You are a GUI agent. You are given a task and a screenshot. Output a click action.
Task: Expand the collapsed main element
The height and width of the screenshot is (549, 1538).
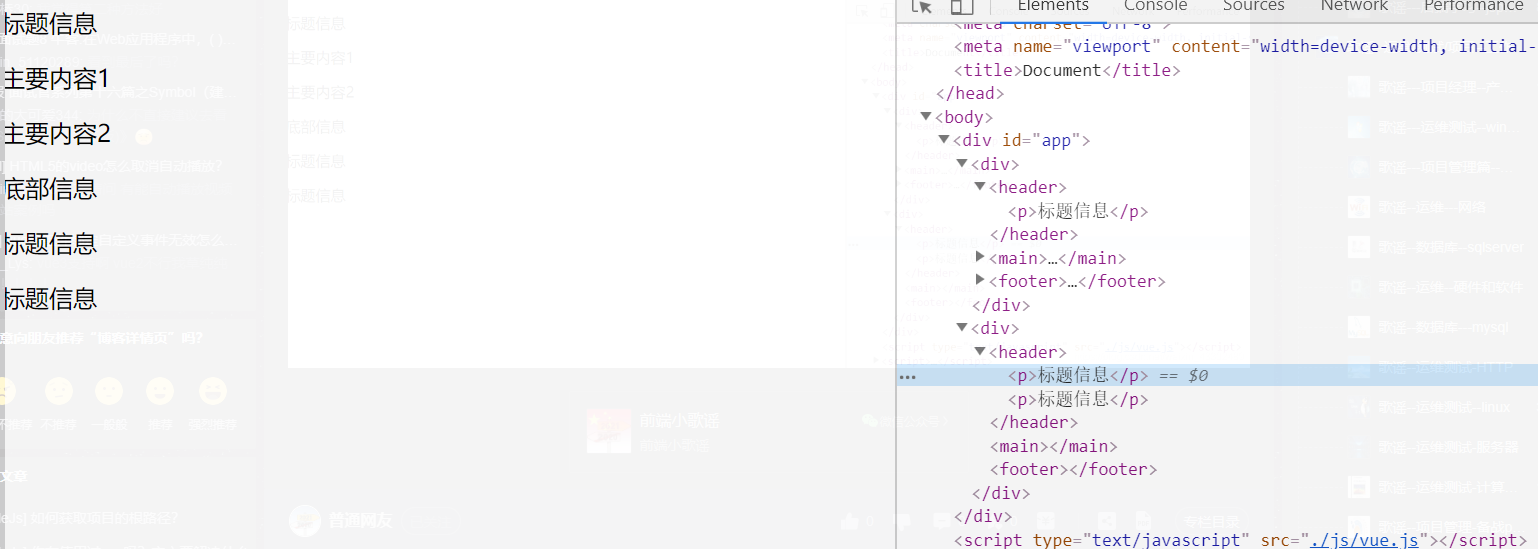(x=980, y=257)
